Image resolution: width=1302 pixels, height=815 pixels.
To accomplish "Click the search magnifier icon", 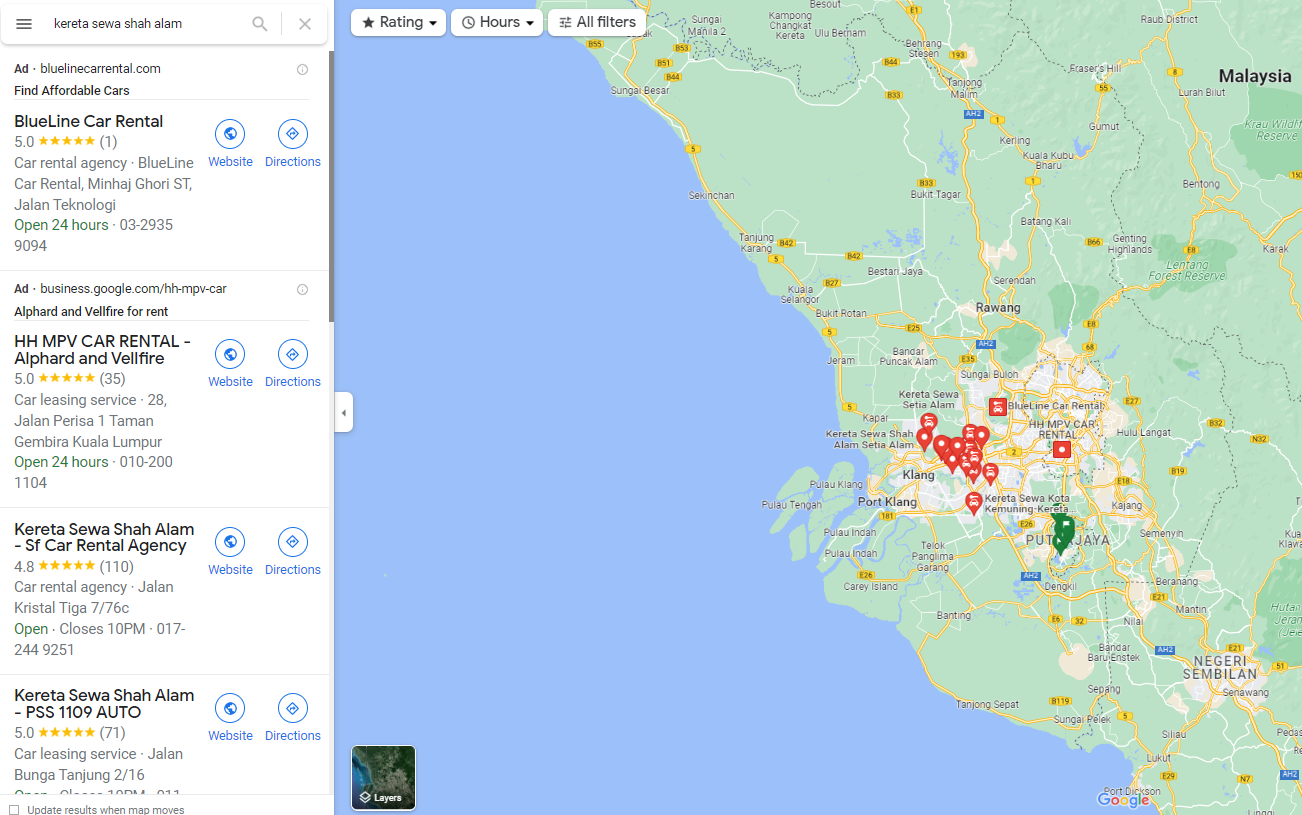I will click(x=260, y=24).
